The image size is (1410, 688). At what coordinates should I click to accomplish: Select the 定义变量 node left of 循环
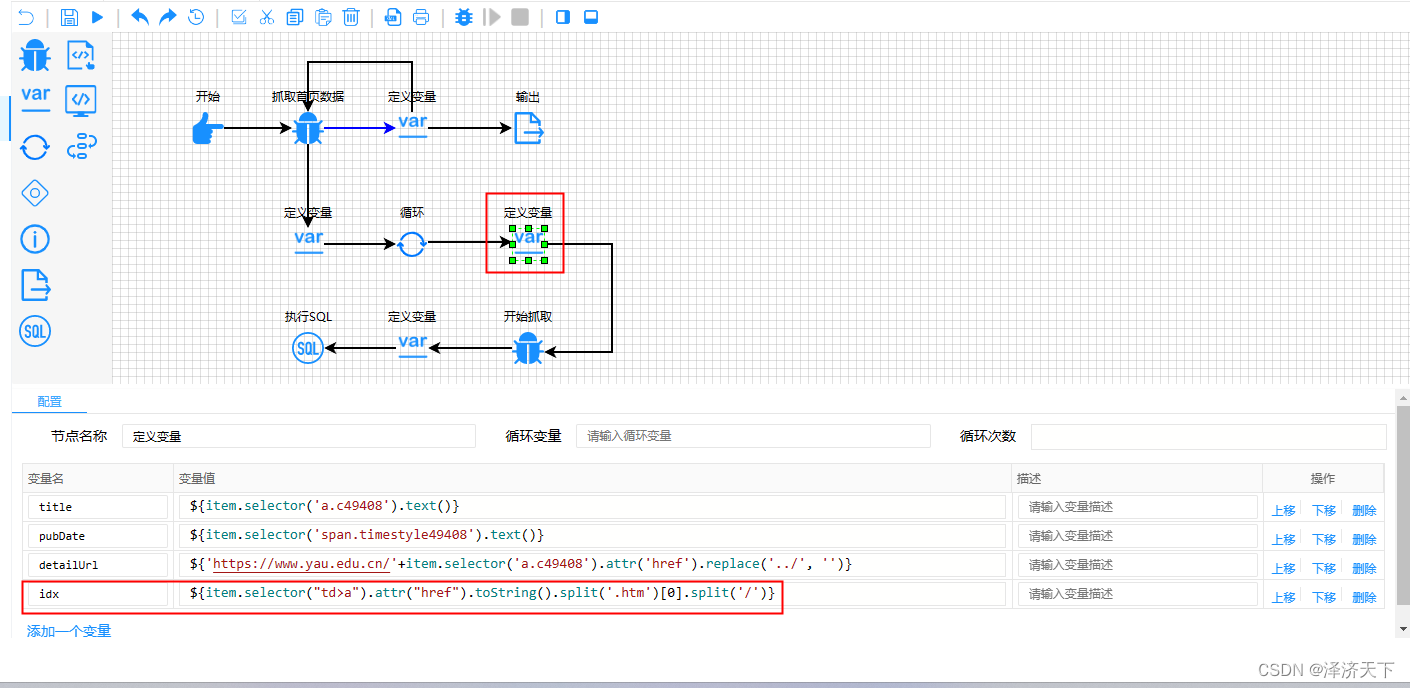[x=308, y=242]
